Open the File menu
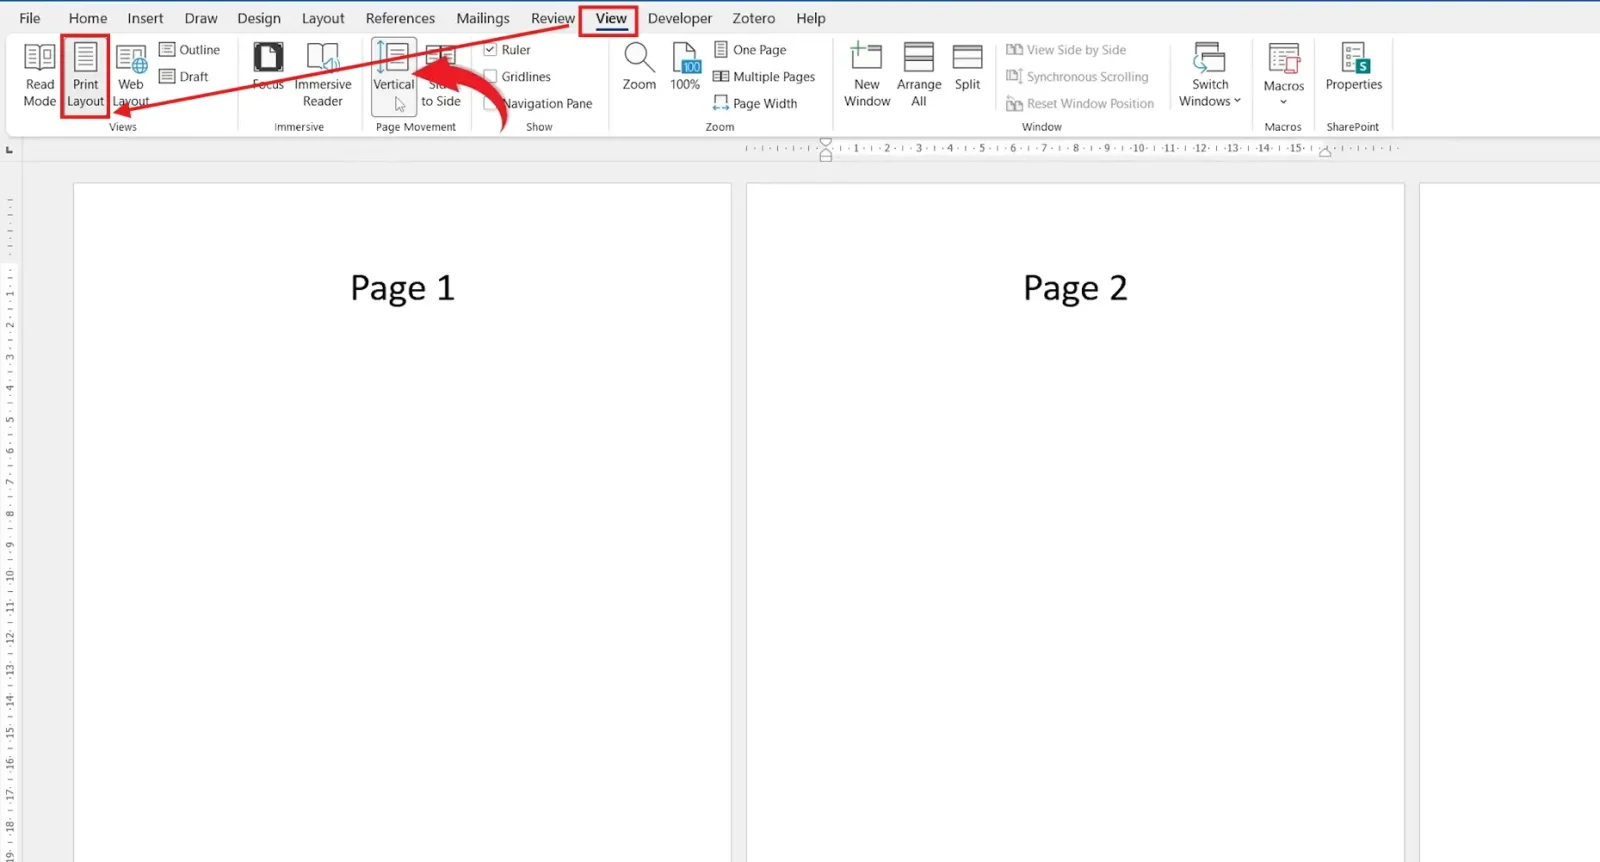The image size is (1600, 862). (x=30, y=18)
